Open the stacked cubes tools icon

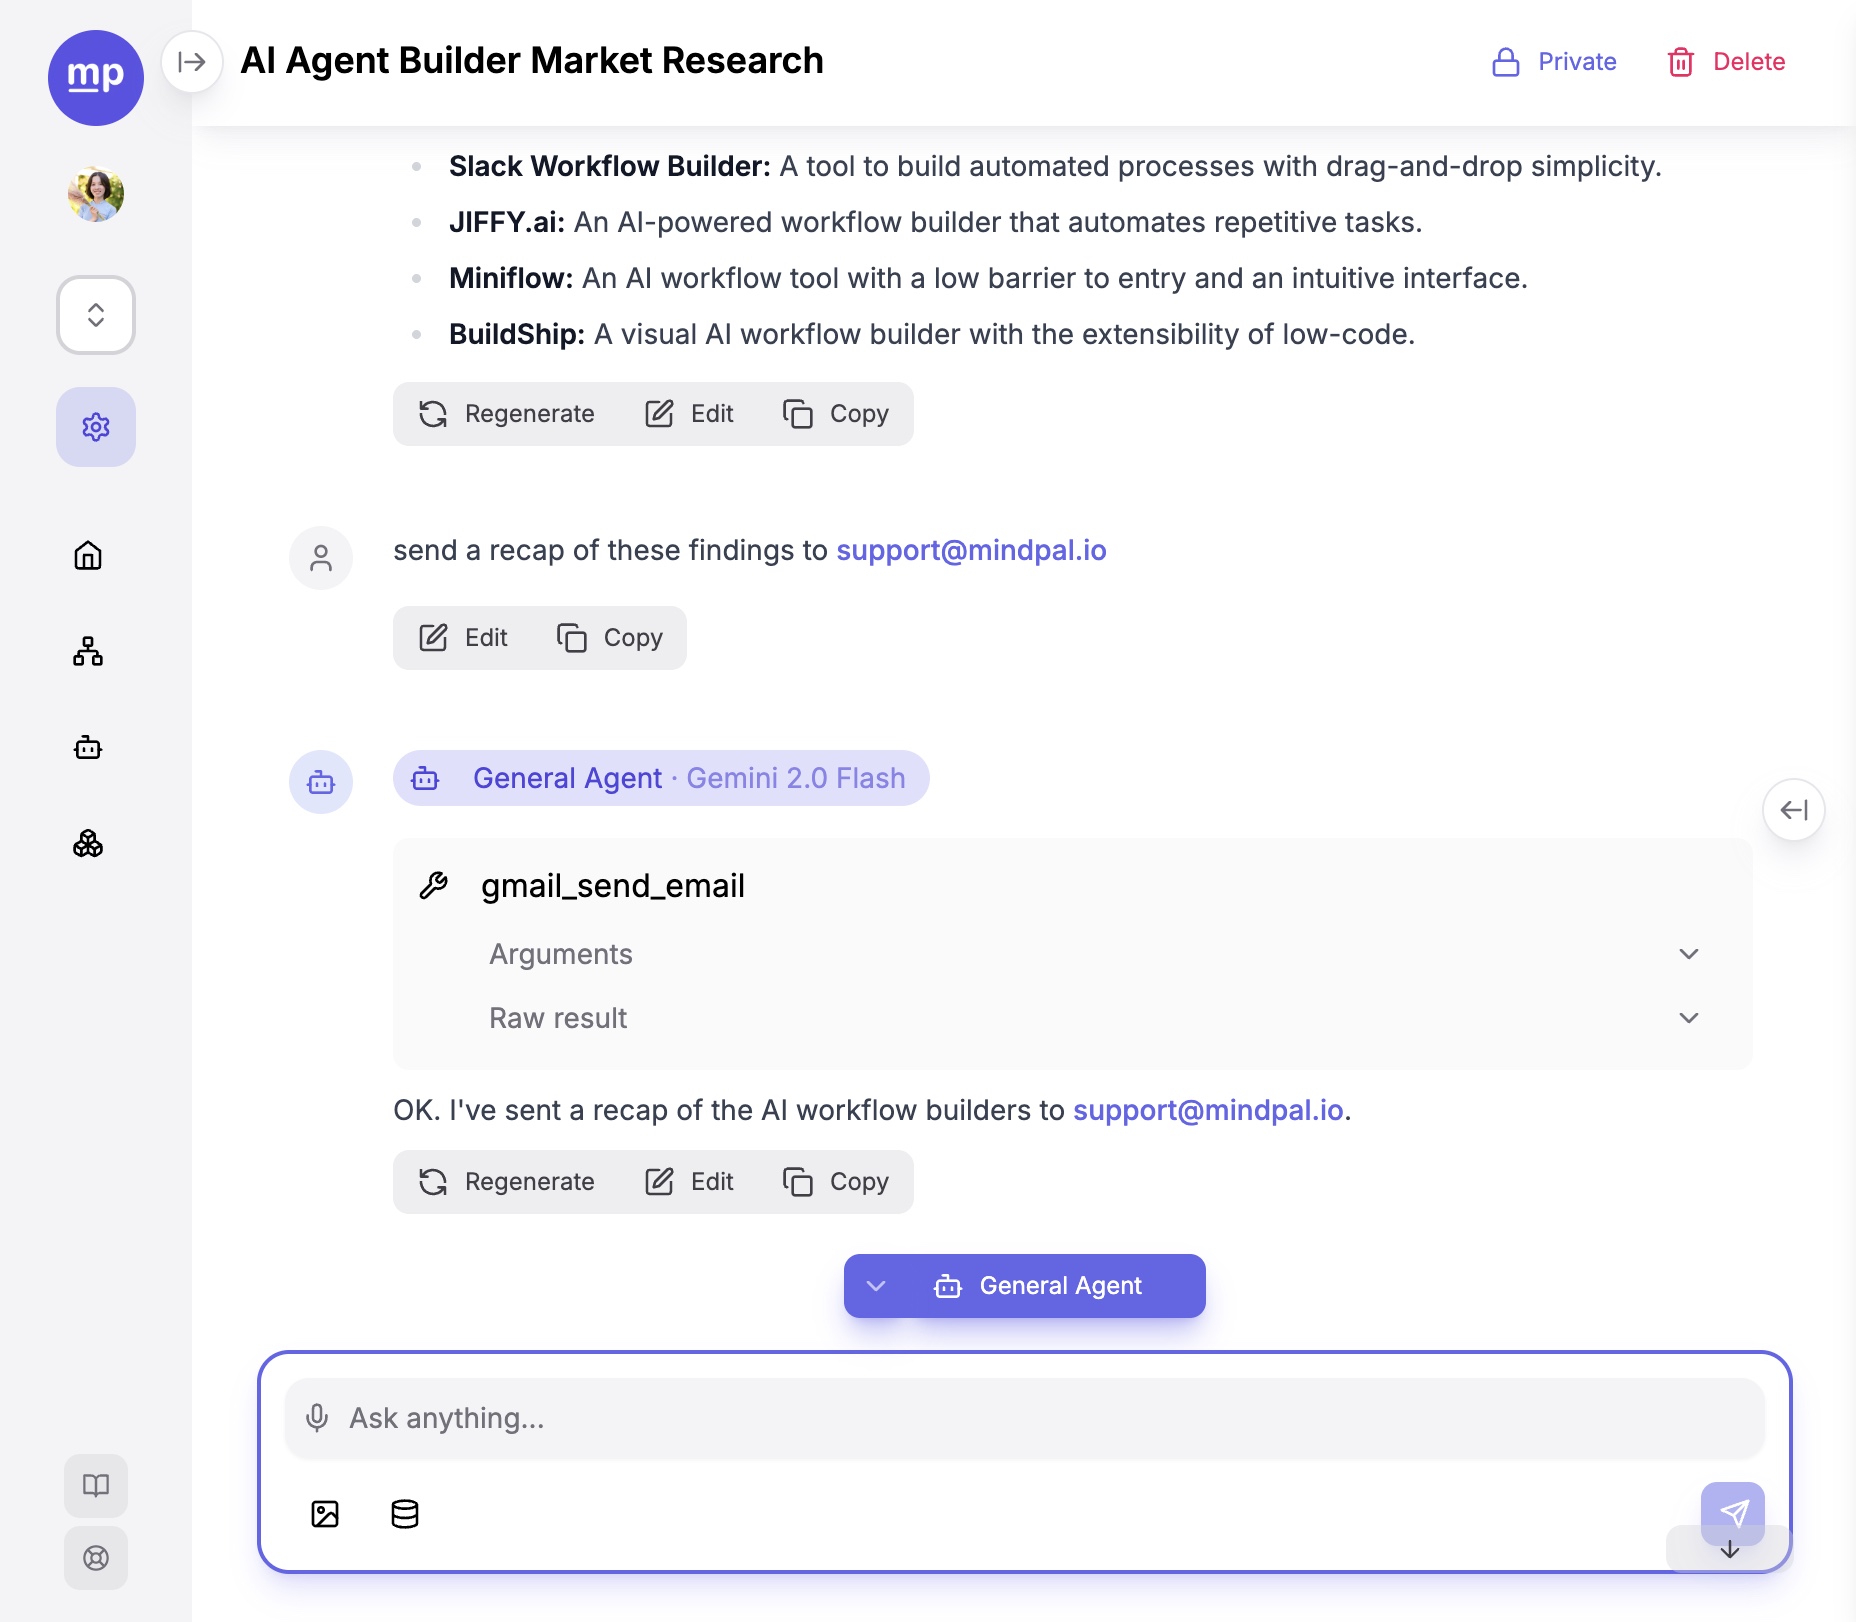pos(88,843)
